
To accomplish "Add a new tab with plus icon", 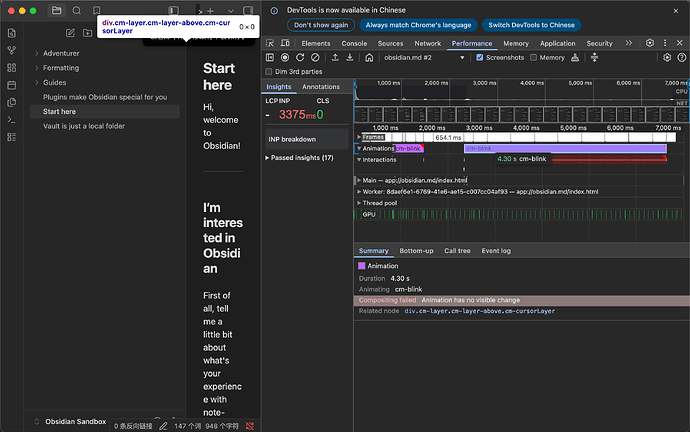I will (210, 11).
